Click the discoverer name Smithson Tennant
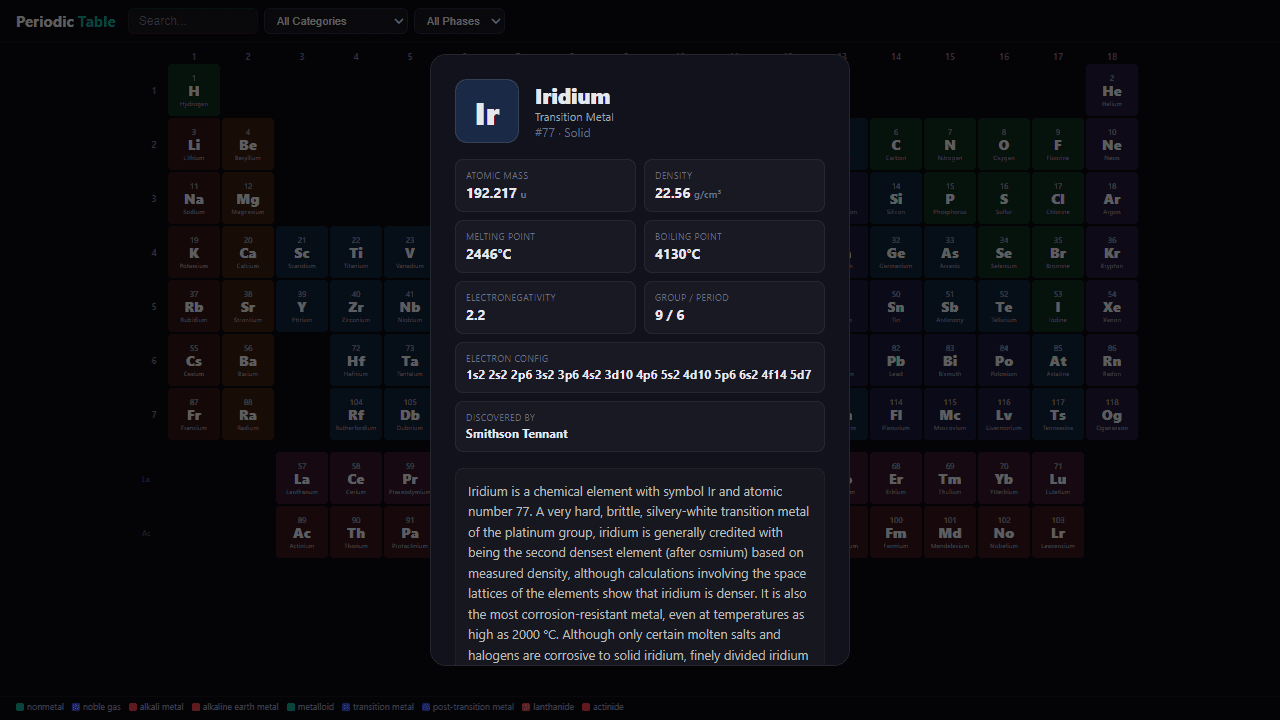Image resolution: width=1280 pixels, height=720 pixels. coord(517,434)
